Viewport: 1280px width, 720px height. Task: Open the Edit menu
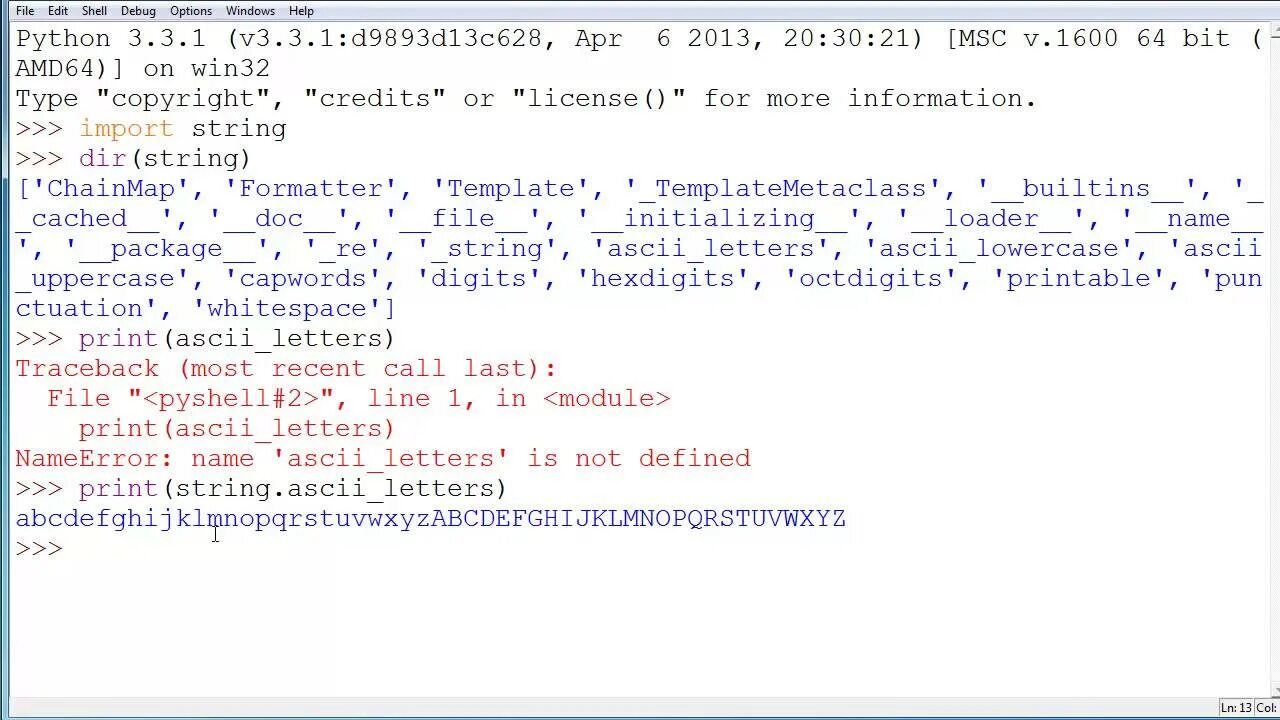(x=58, y=11)
